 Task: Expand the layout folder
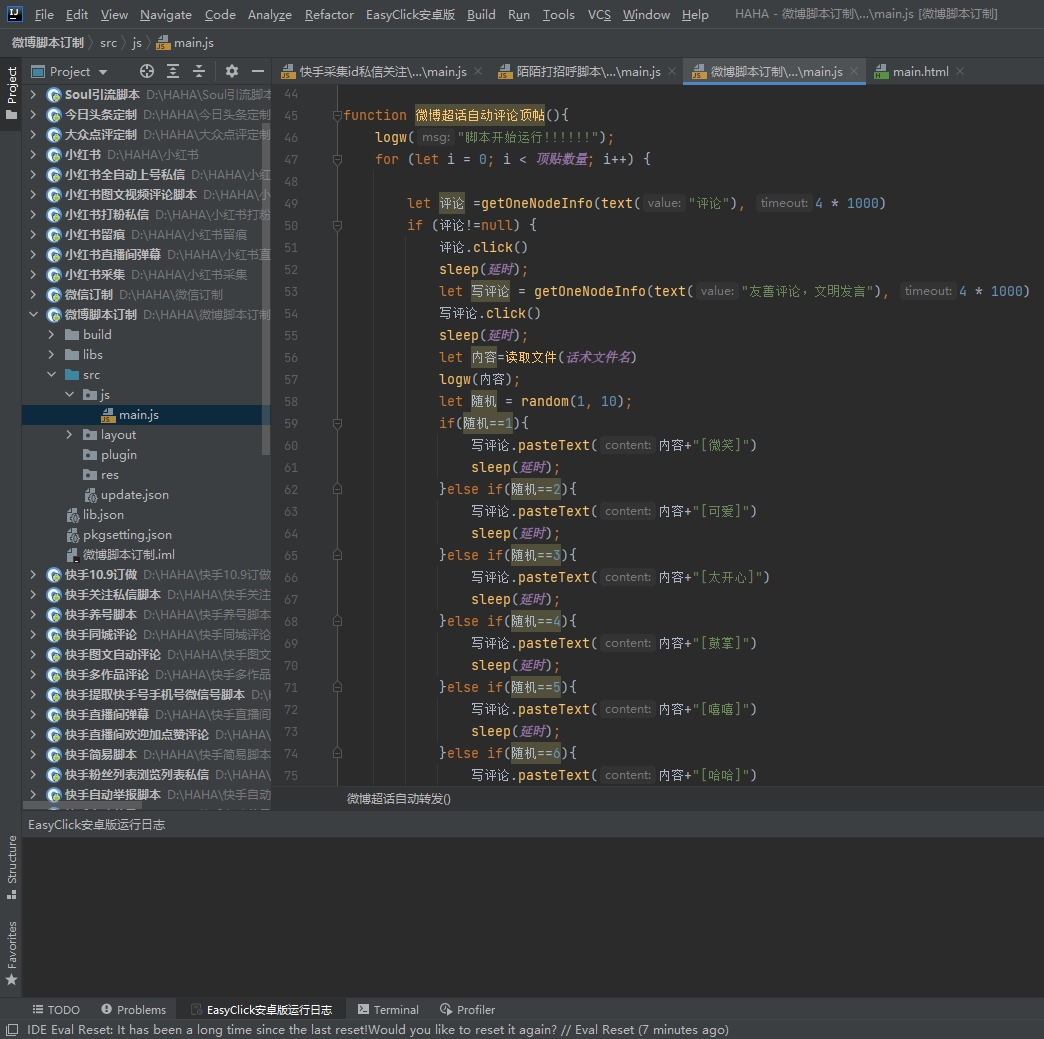(69, 434)
